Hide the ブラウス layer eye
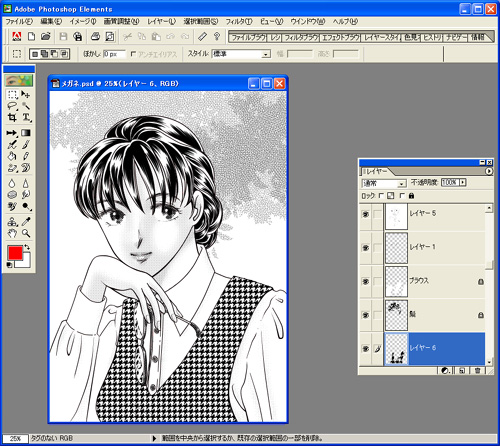The image size is (500, 446). [x=365, y=282]
